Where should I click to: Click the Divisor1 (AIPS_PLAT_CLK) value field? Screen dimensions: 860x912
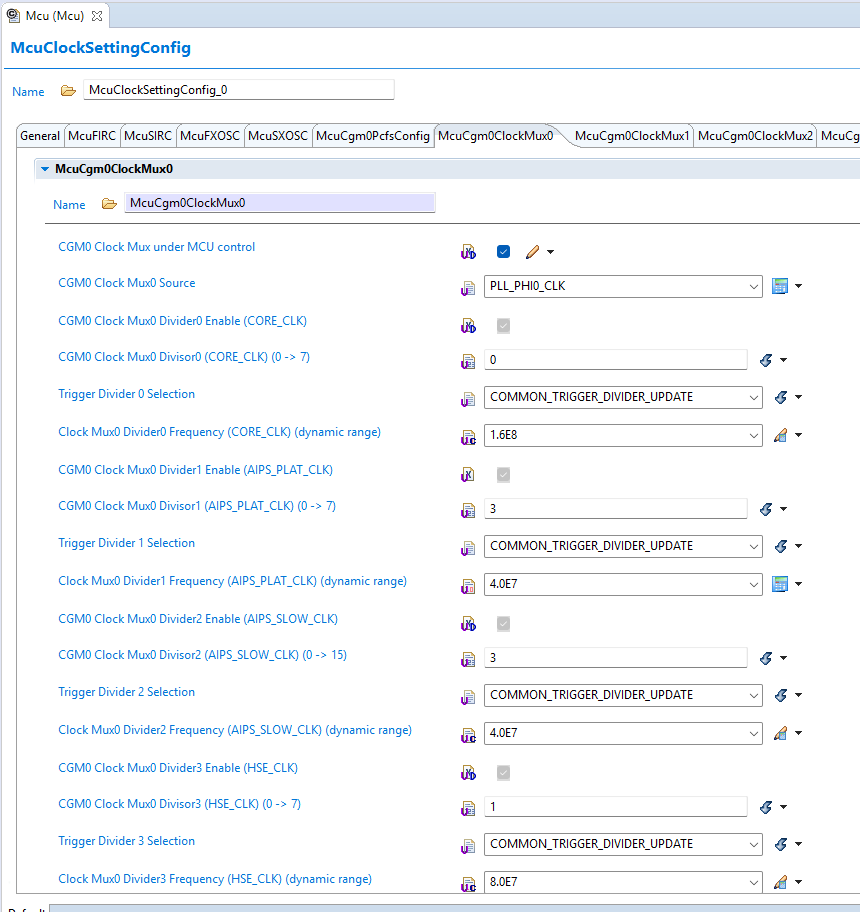615,508
